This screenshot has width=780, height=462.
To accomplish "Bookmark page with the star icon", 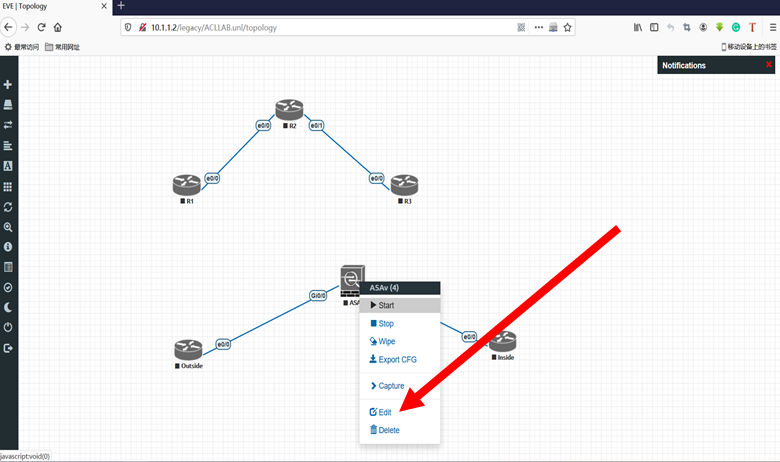I will 568,27.
